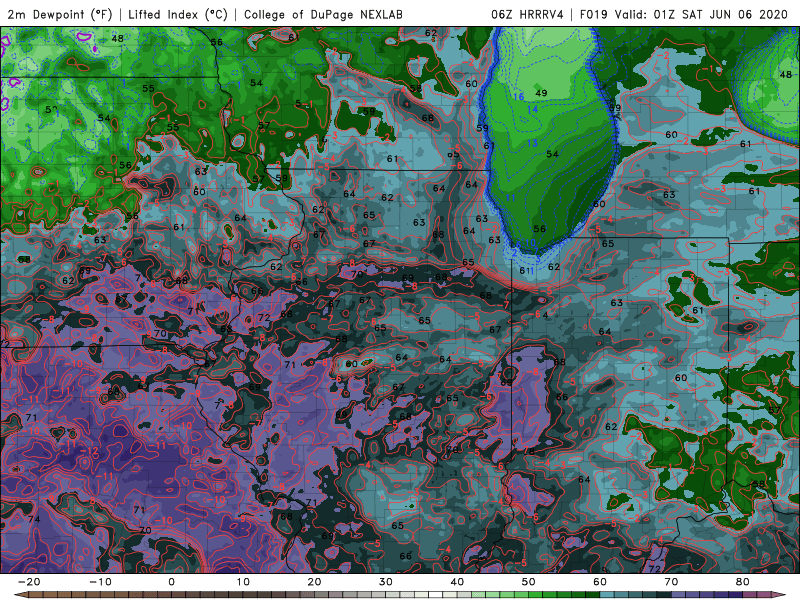Select the "College of DuPage NEXLAB" header text

point(323,14)
